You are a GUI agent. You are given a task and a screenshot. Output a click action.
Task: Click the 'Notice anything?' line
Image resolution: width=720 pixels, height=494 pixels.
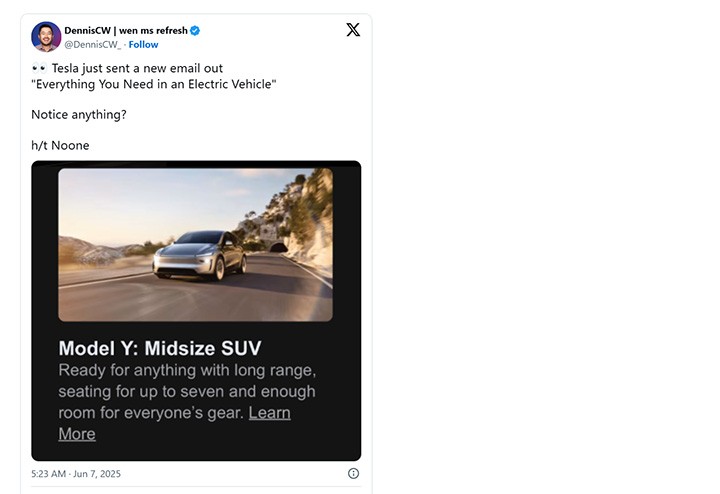79,115
